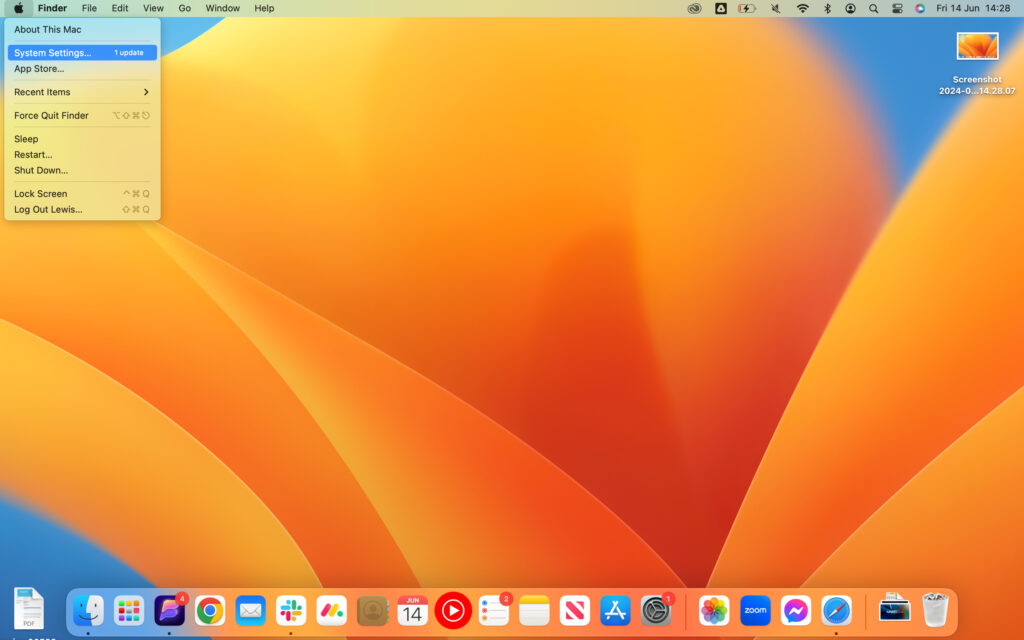Screen dimensions: 1024x640
Task: Select About This Mac from Apple menu
Action: 47,29
